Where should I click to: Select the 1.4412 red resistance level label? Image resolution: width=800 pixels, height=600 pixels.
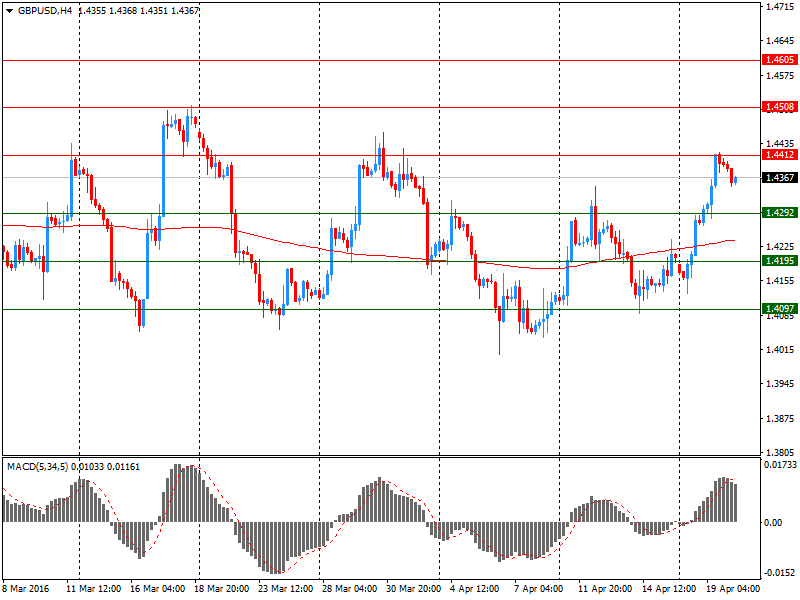[x=780, y=155]
